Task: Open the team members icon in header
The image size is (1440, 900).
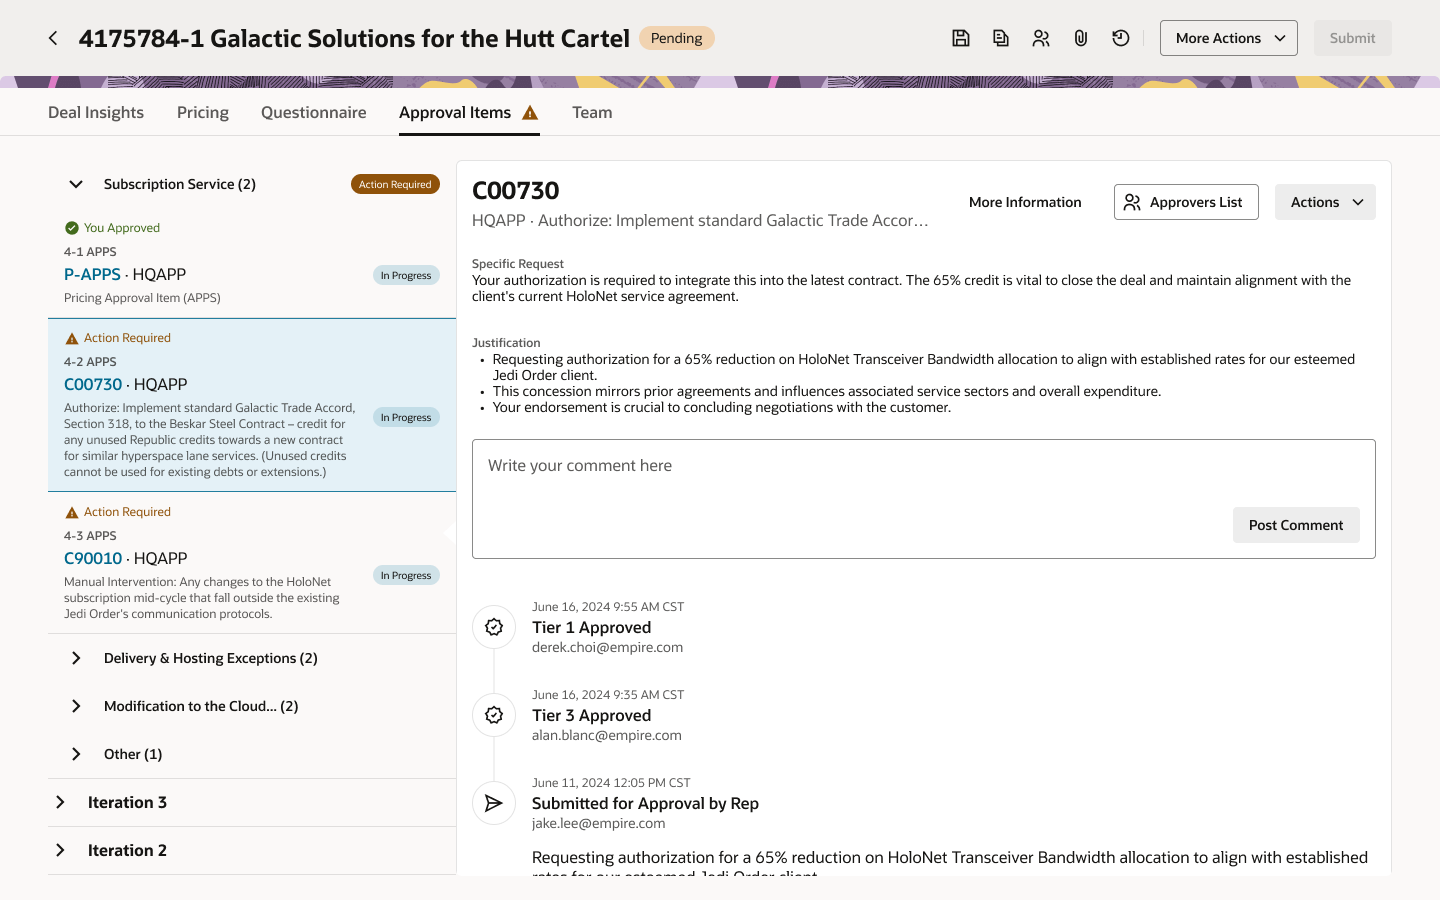Action: click(1041, 38)
